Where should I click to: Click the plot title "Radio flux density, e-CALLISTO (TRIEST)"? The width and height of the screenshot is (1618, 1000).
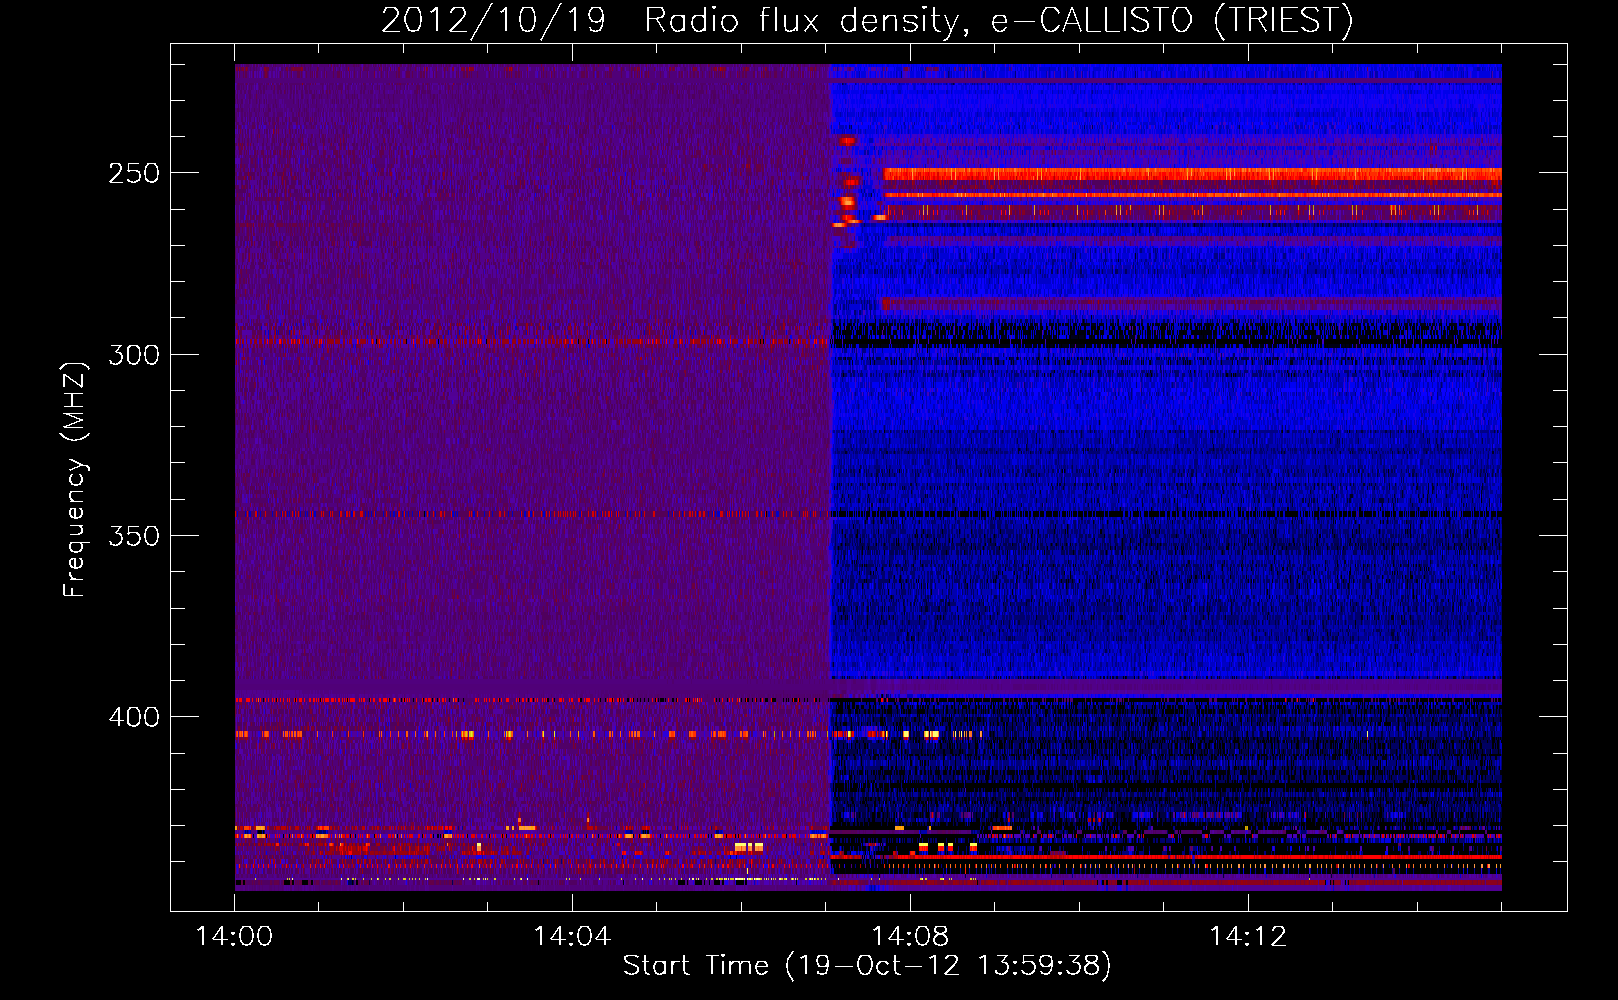[x=998, y=20]
